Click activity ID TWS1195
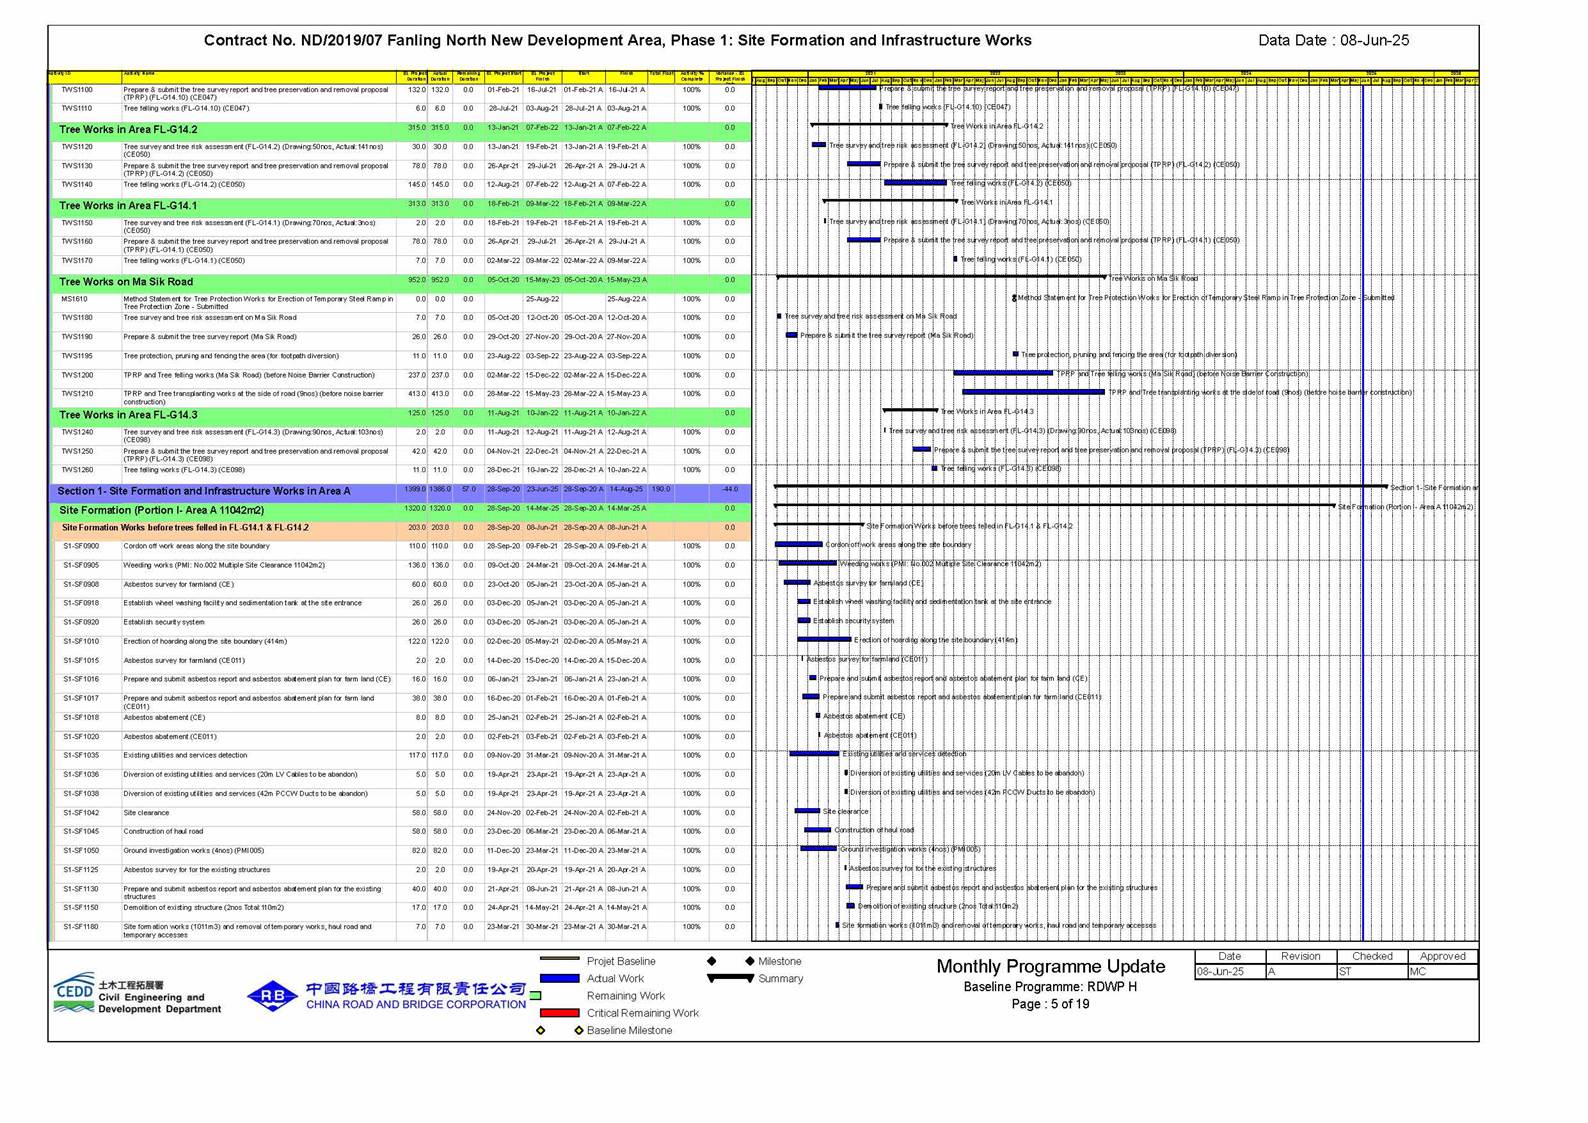Viewport: 1588px width, 1123px height. pos(77,356)
